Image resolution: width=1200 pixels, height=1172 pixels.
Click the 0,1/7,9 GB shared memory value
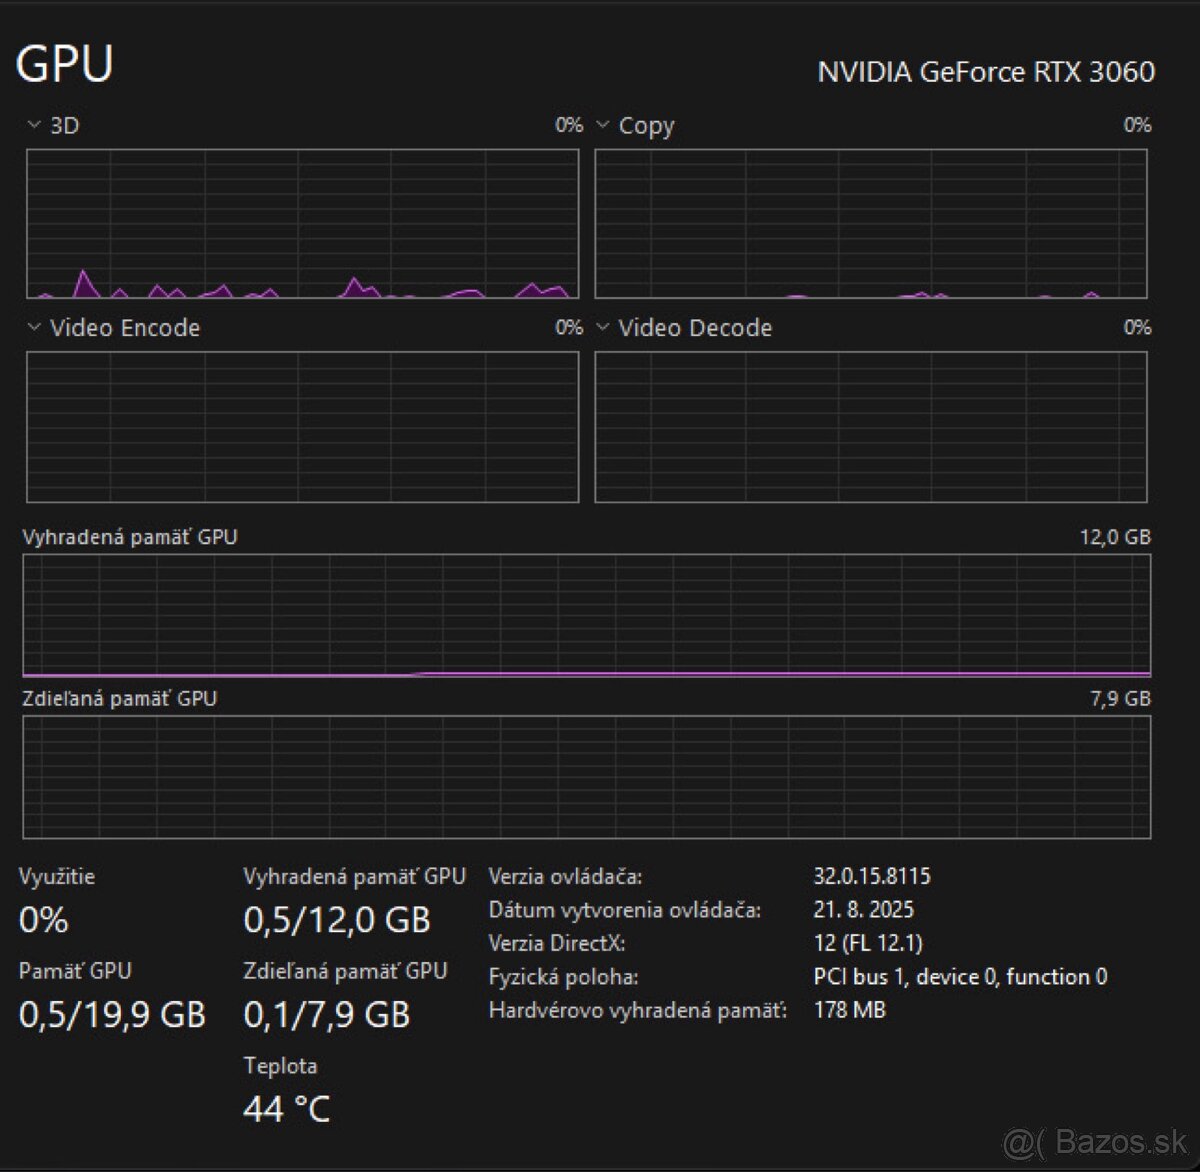coord(327,1015)
